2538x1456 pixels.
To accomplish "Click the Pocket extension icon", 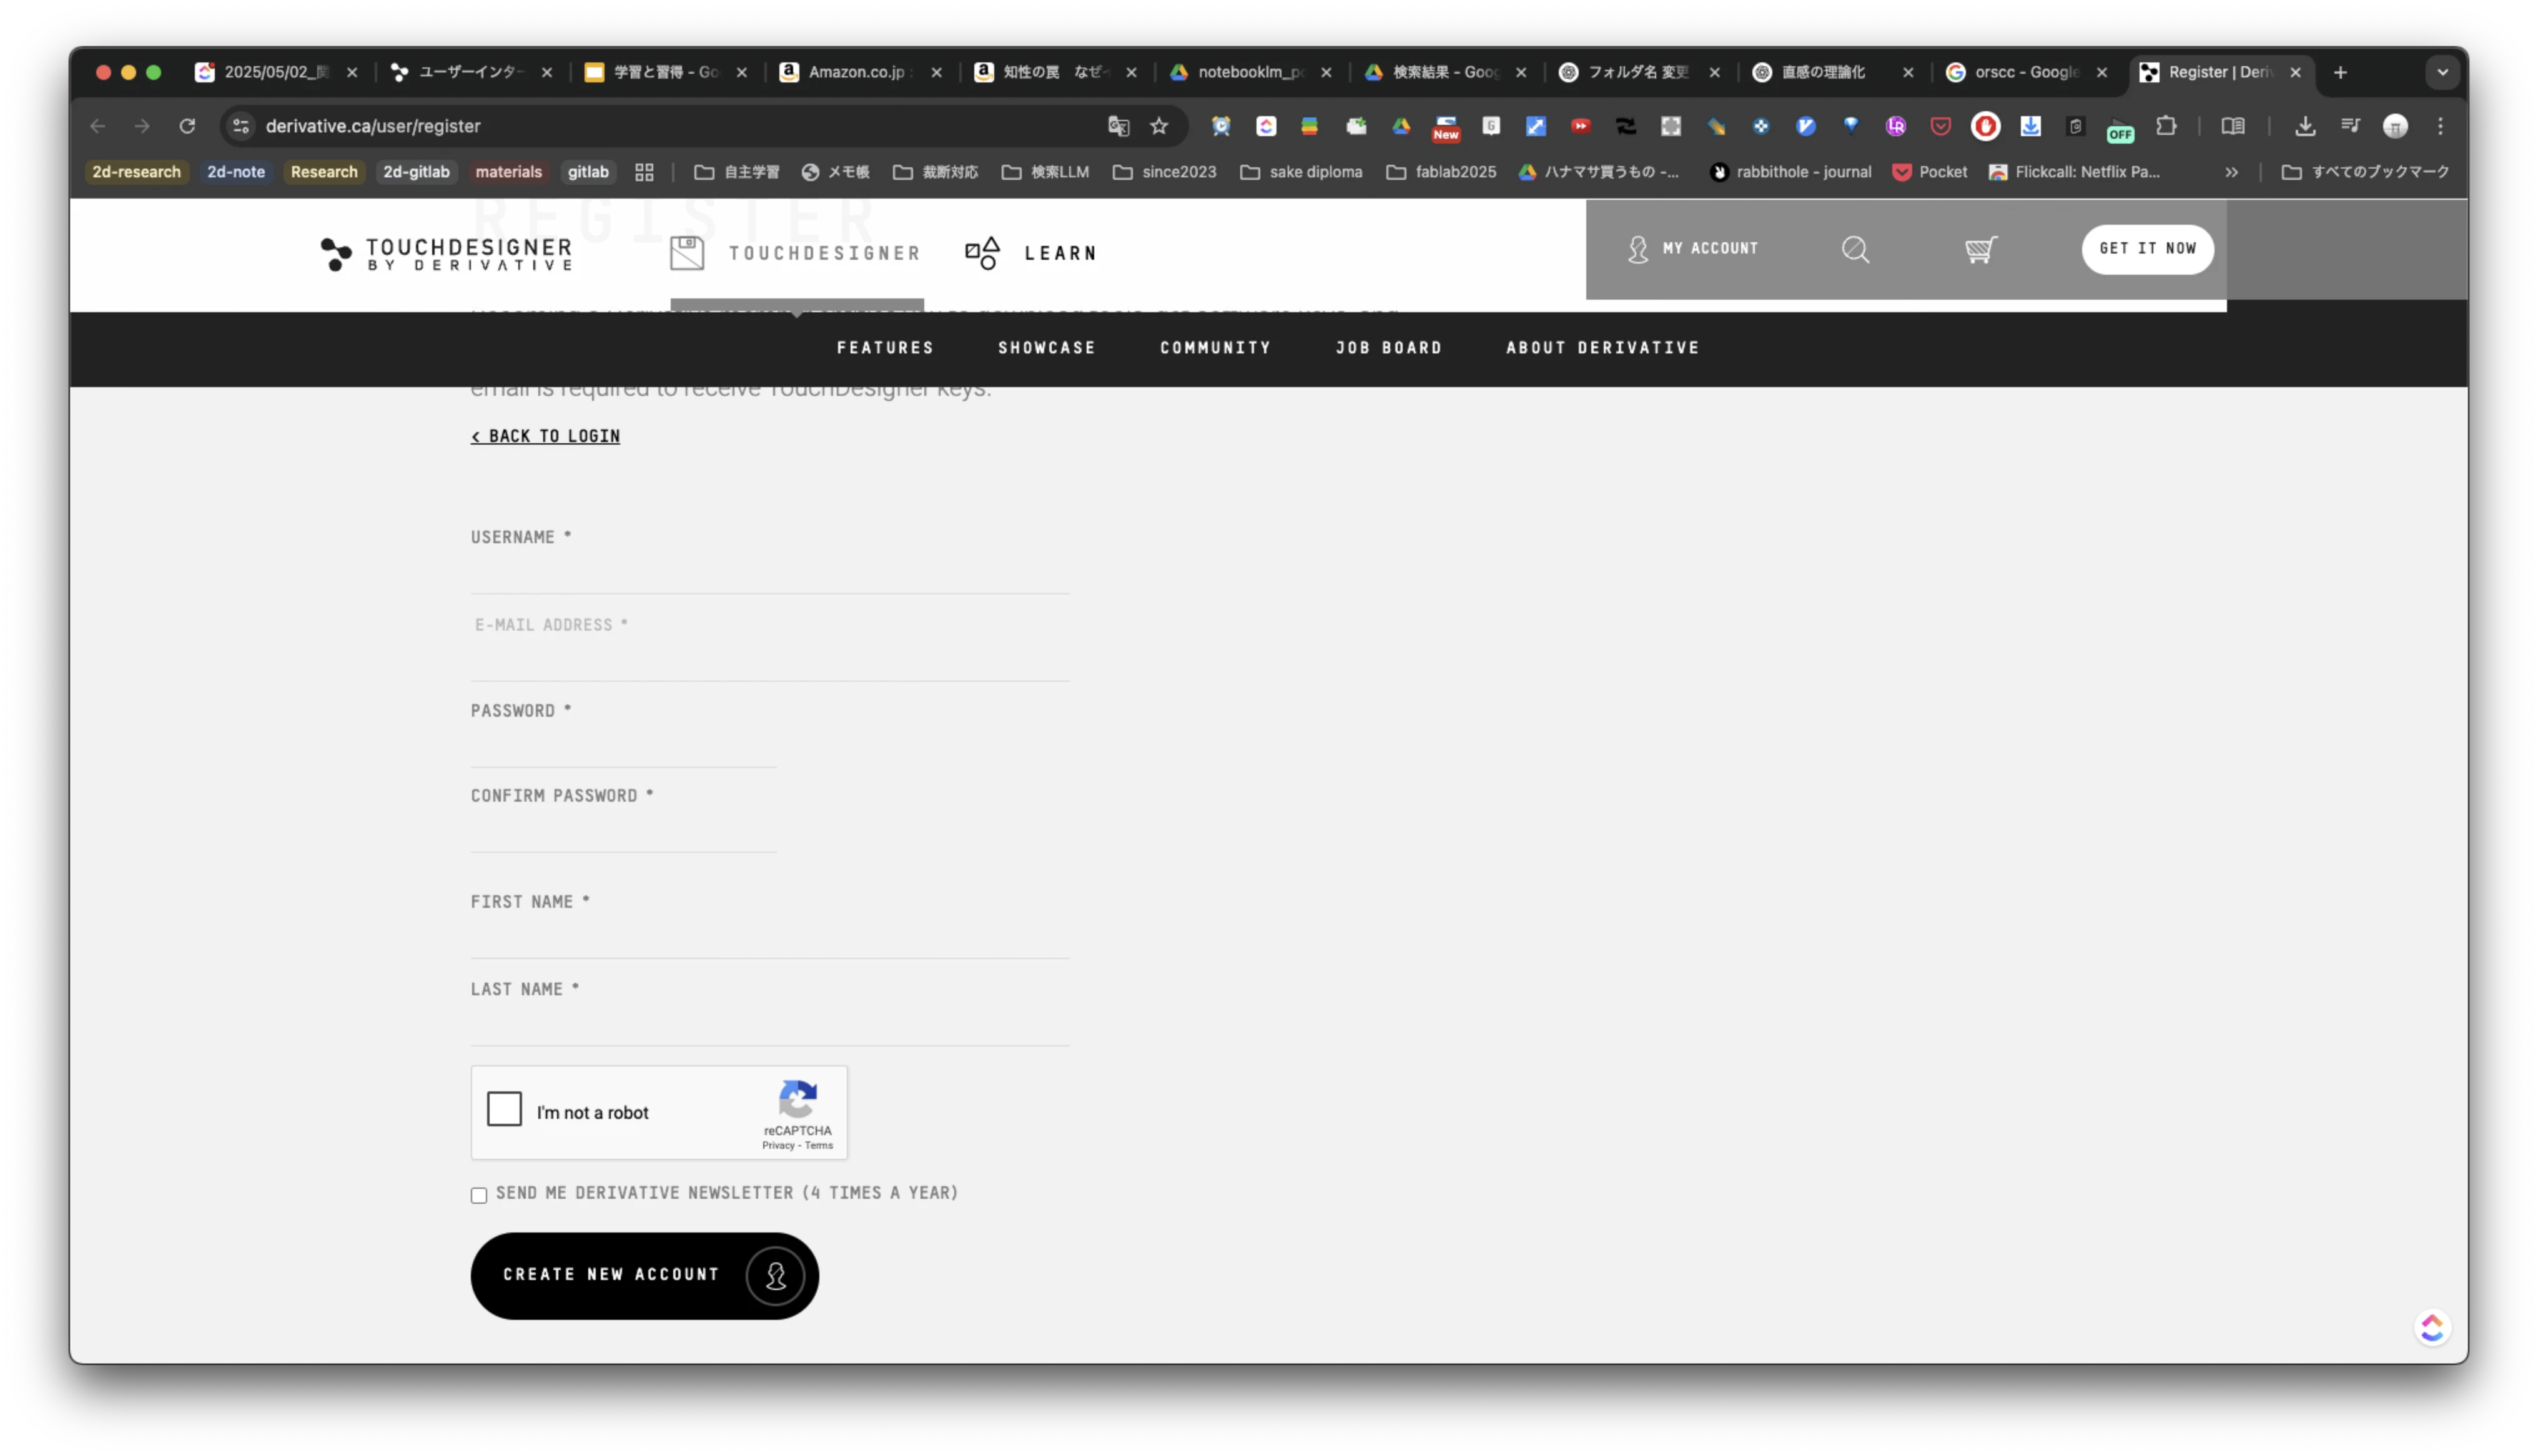I will click(x=1940, y=126).
